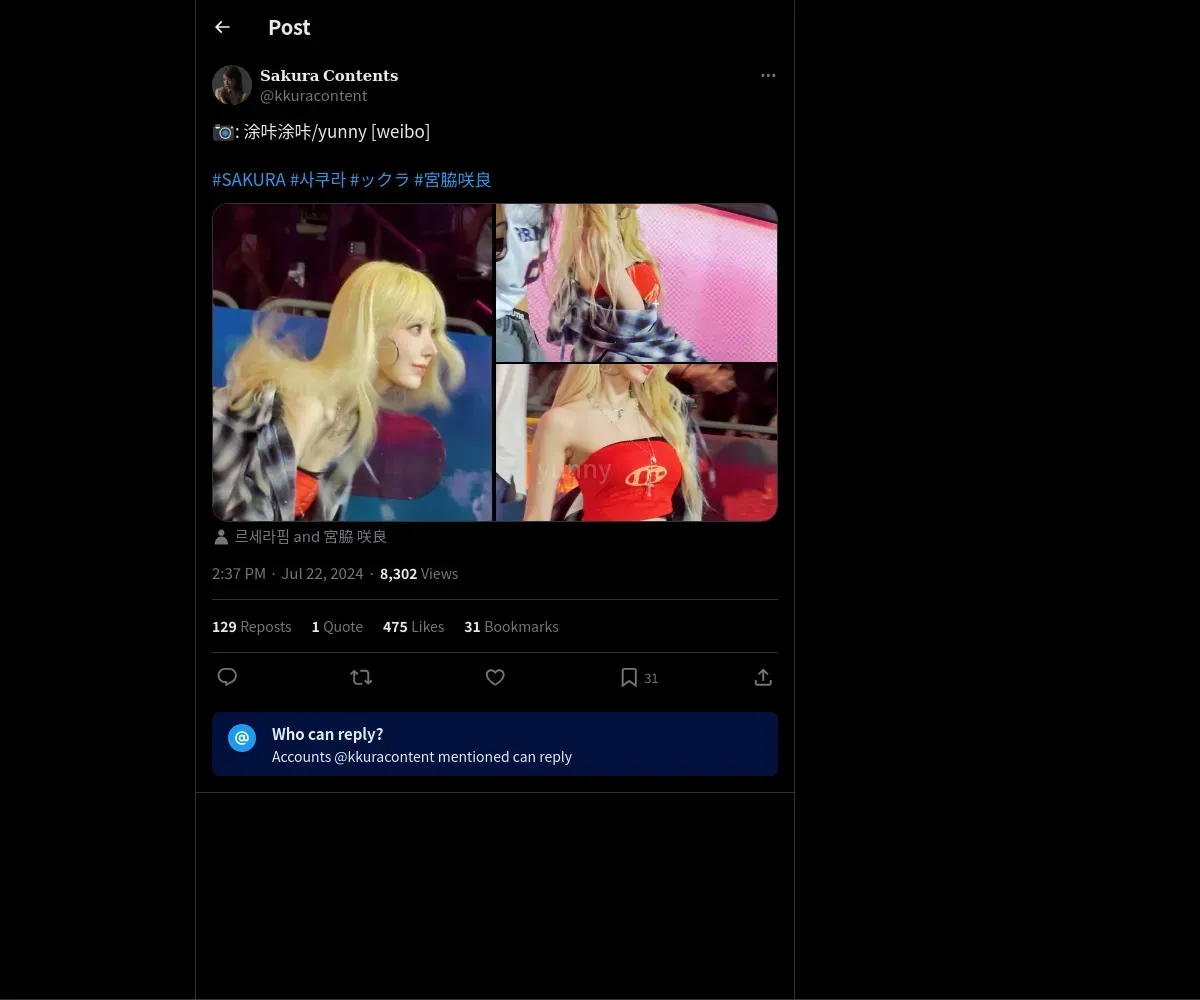This screenshot has height=1000, width=1200.
Task: View the 1 Quote list
Action: [337, 627]
